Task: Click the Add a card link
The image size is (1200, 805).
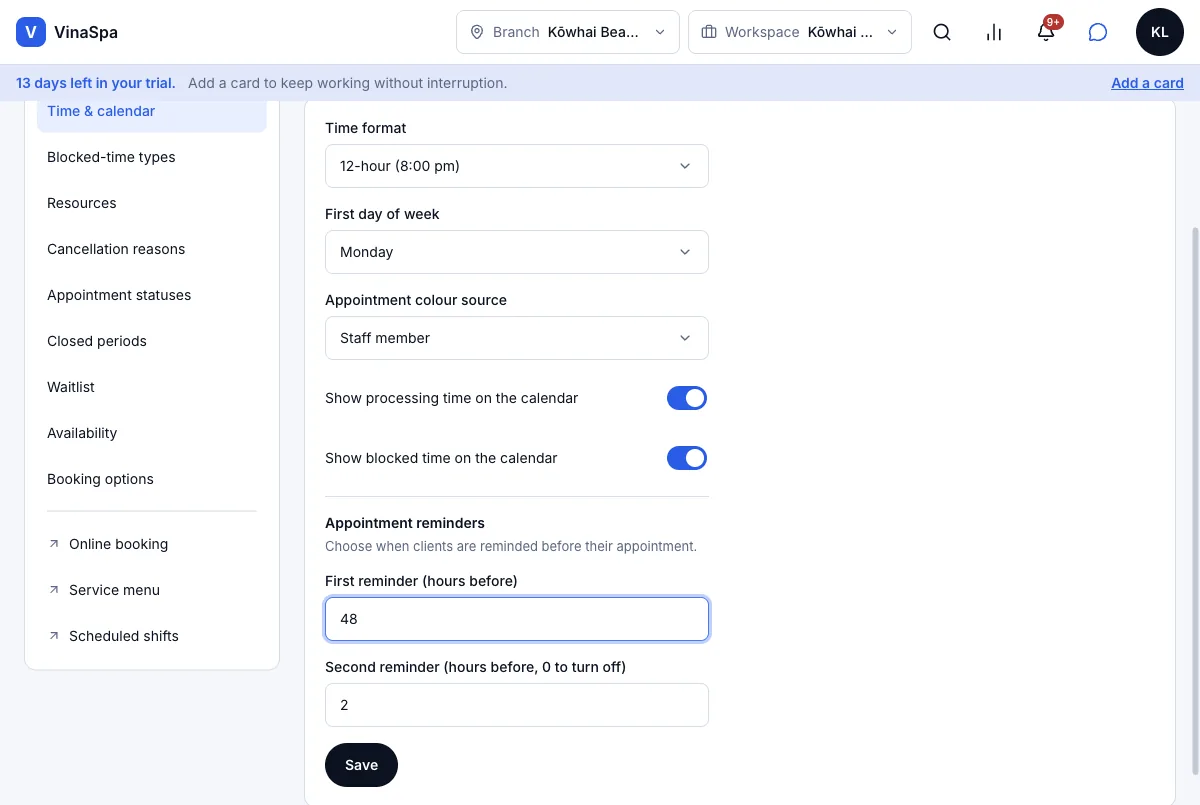Action: (x=1147, y=83)
